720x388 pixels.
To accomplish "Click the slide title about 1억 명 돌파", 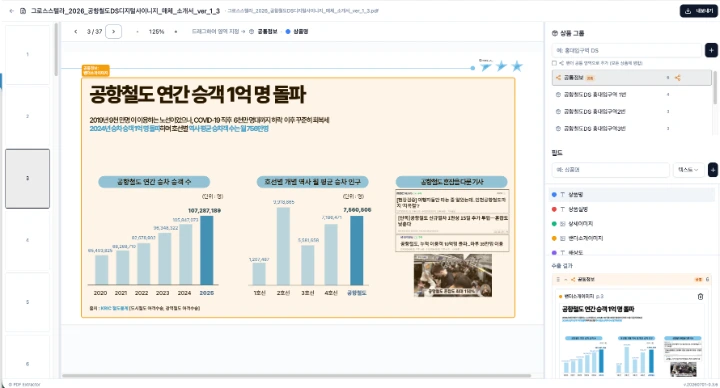I will (x=197, y=94).
